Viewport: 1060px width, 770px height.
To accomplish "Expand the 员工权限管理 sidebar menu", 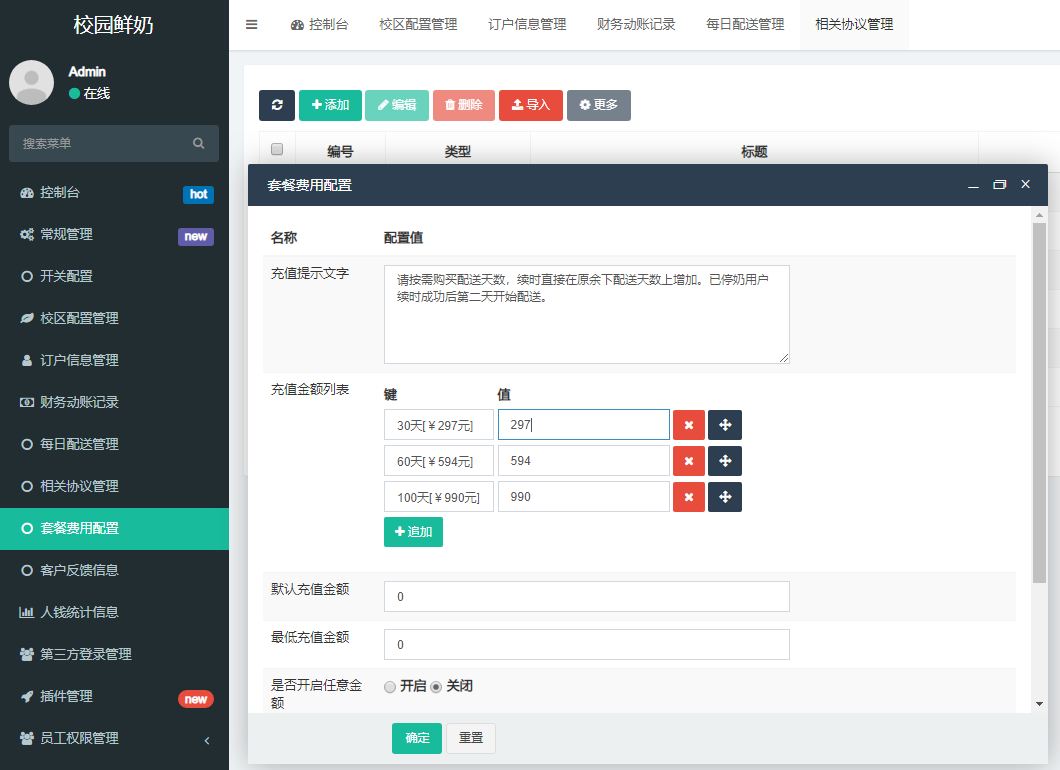I will pyautogui.click(x=114, y=738).
